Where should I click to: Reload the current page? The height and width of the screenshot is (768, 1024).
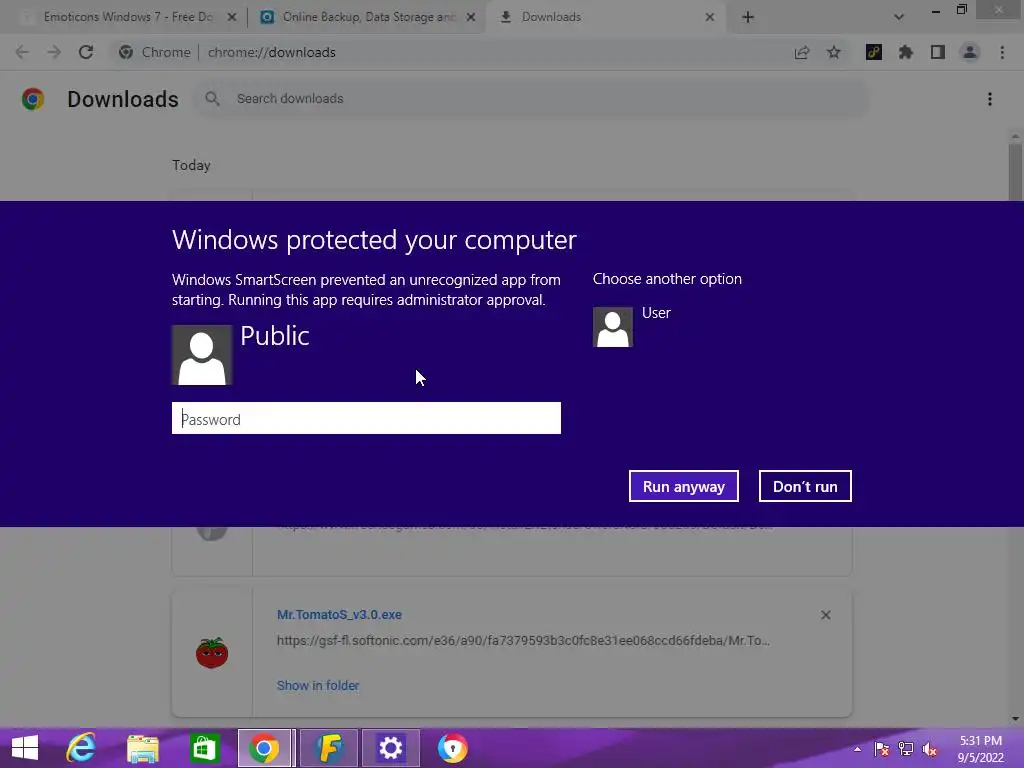click(86, 52)
